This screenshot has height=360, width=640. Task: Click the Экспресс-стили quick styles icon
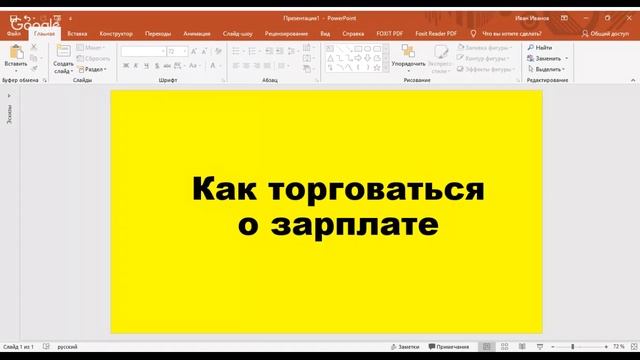point(440,52)
